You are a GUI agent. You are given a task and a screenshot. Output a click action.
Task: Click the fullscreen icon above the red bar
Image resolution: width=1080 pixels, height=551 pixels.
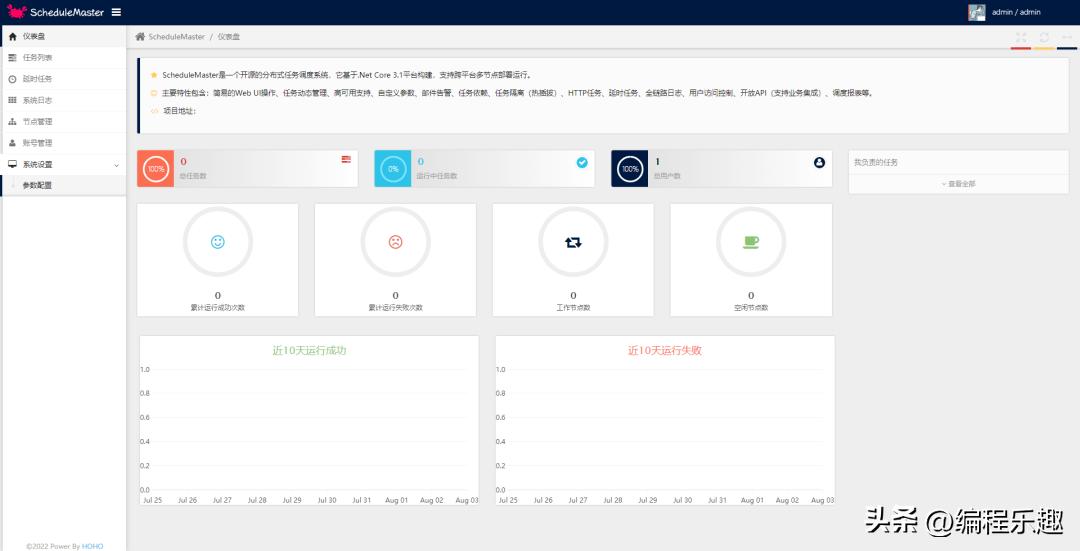(x=1021, y=37)
